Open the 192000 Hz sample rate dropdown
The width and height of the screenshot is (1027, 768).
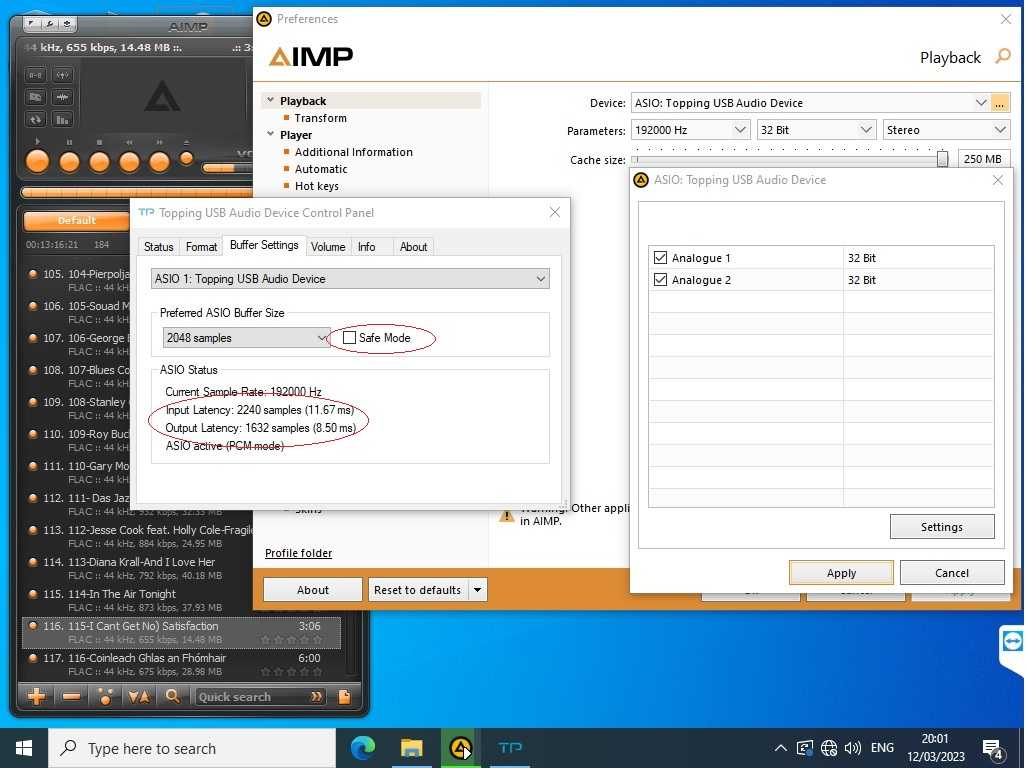(739, 130)
